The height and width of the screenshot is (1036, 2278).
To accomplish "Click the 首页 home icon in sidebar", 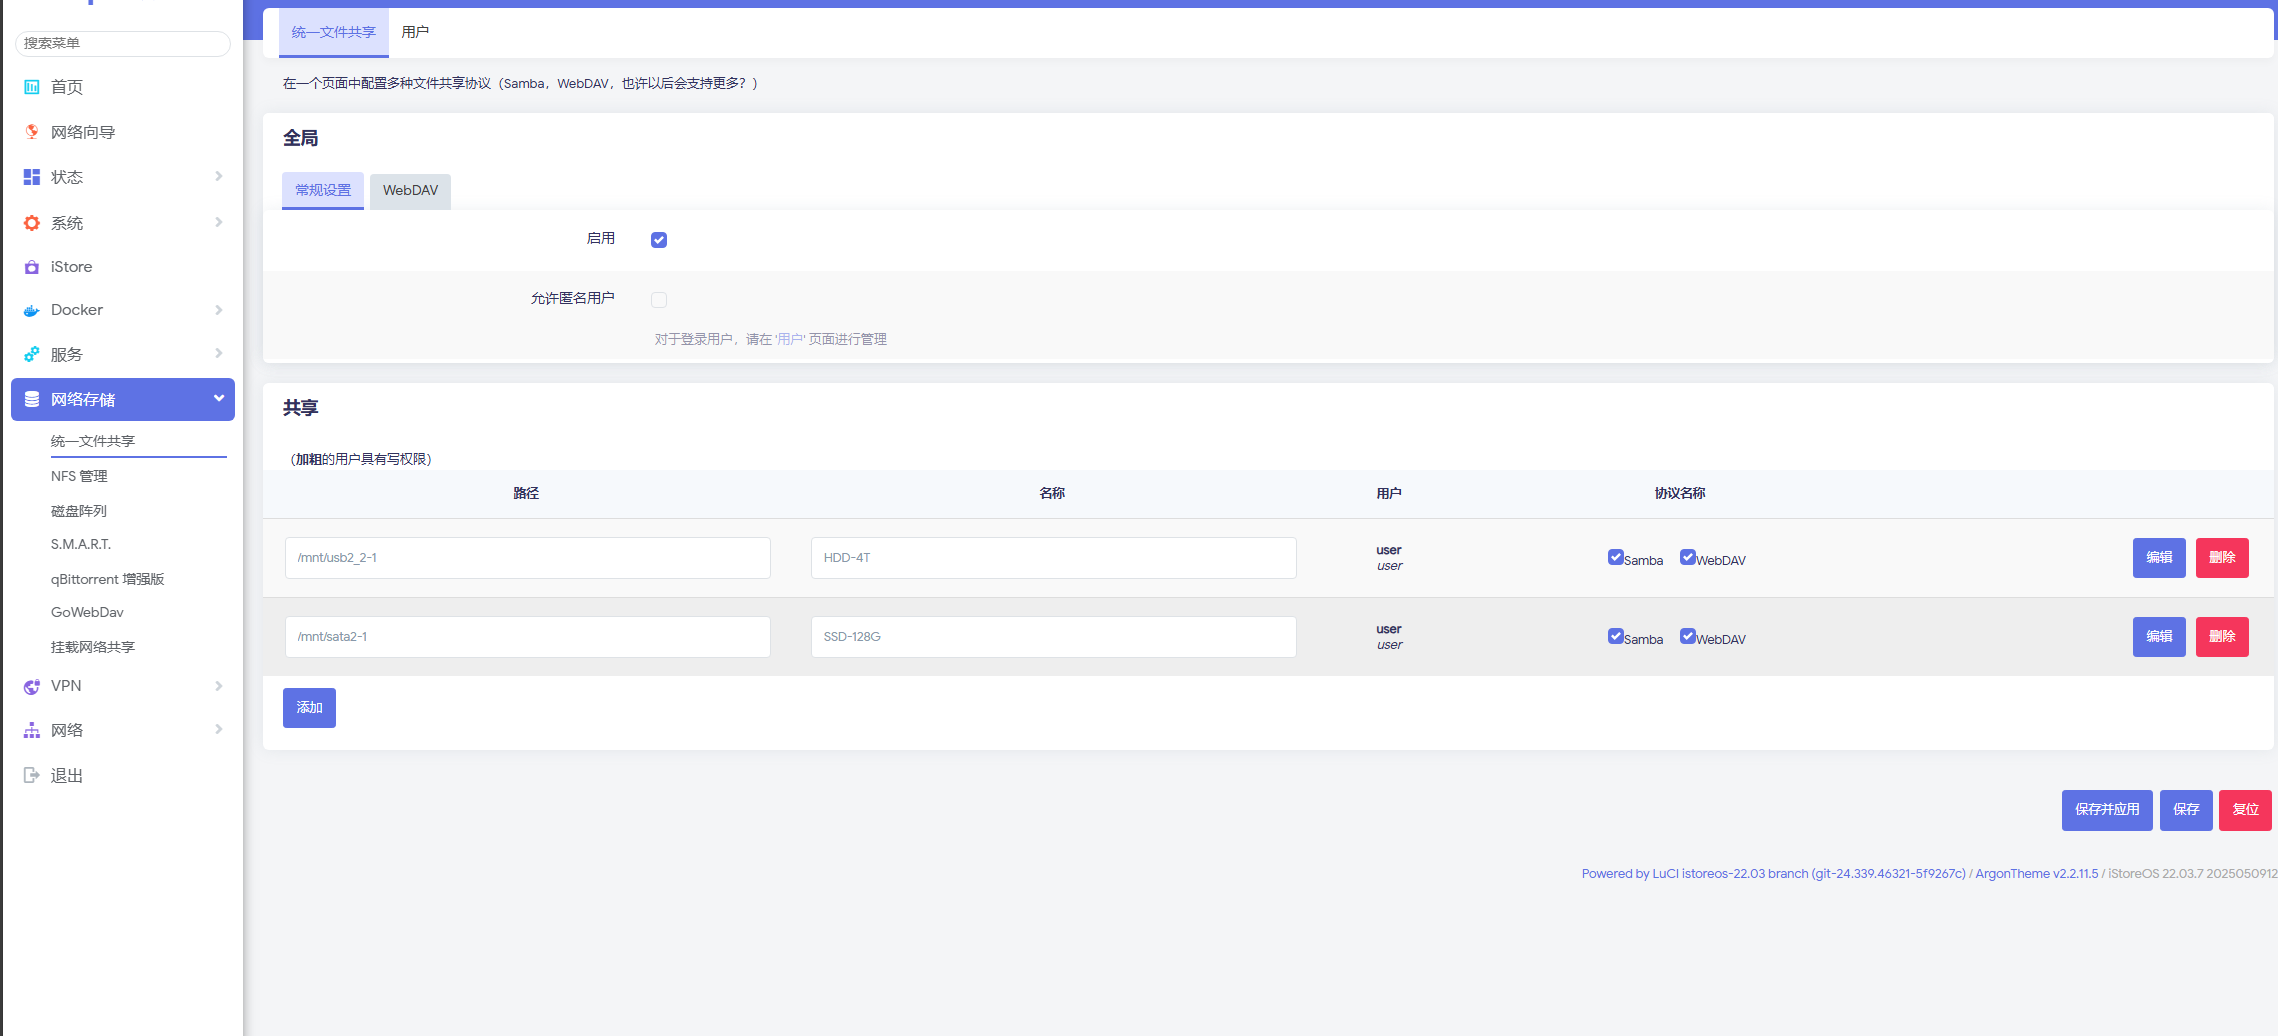I will pos(32,87).
